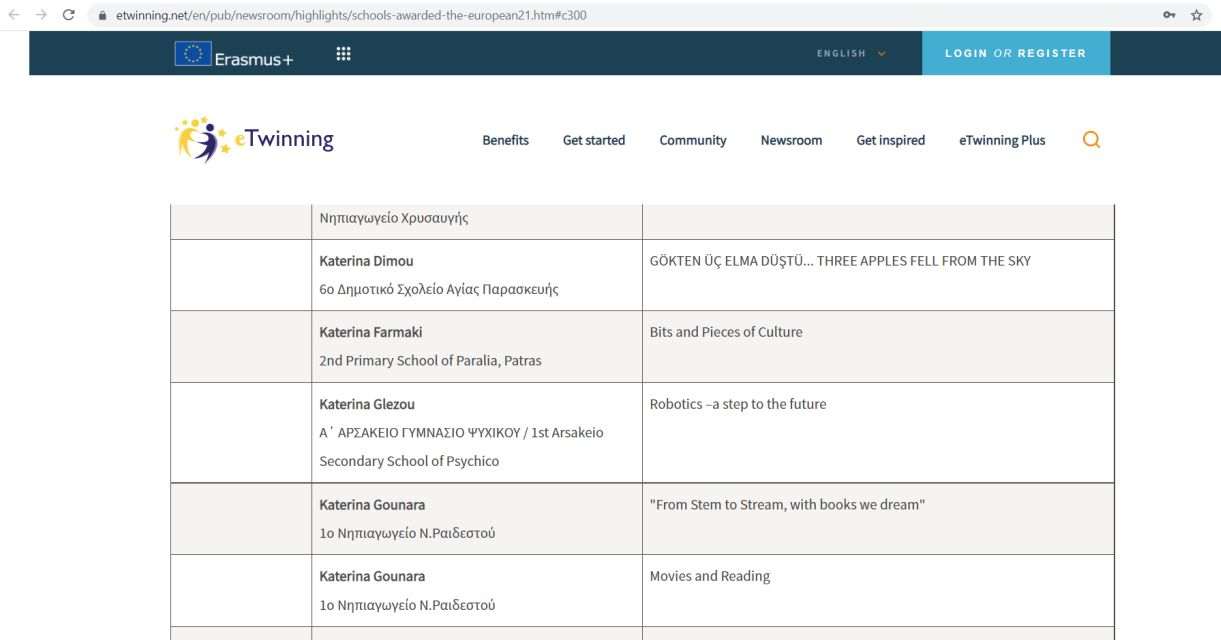1221x640 pixels.
Task: Click the name Katerina Dimou
Action: pos(365,261)
